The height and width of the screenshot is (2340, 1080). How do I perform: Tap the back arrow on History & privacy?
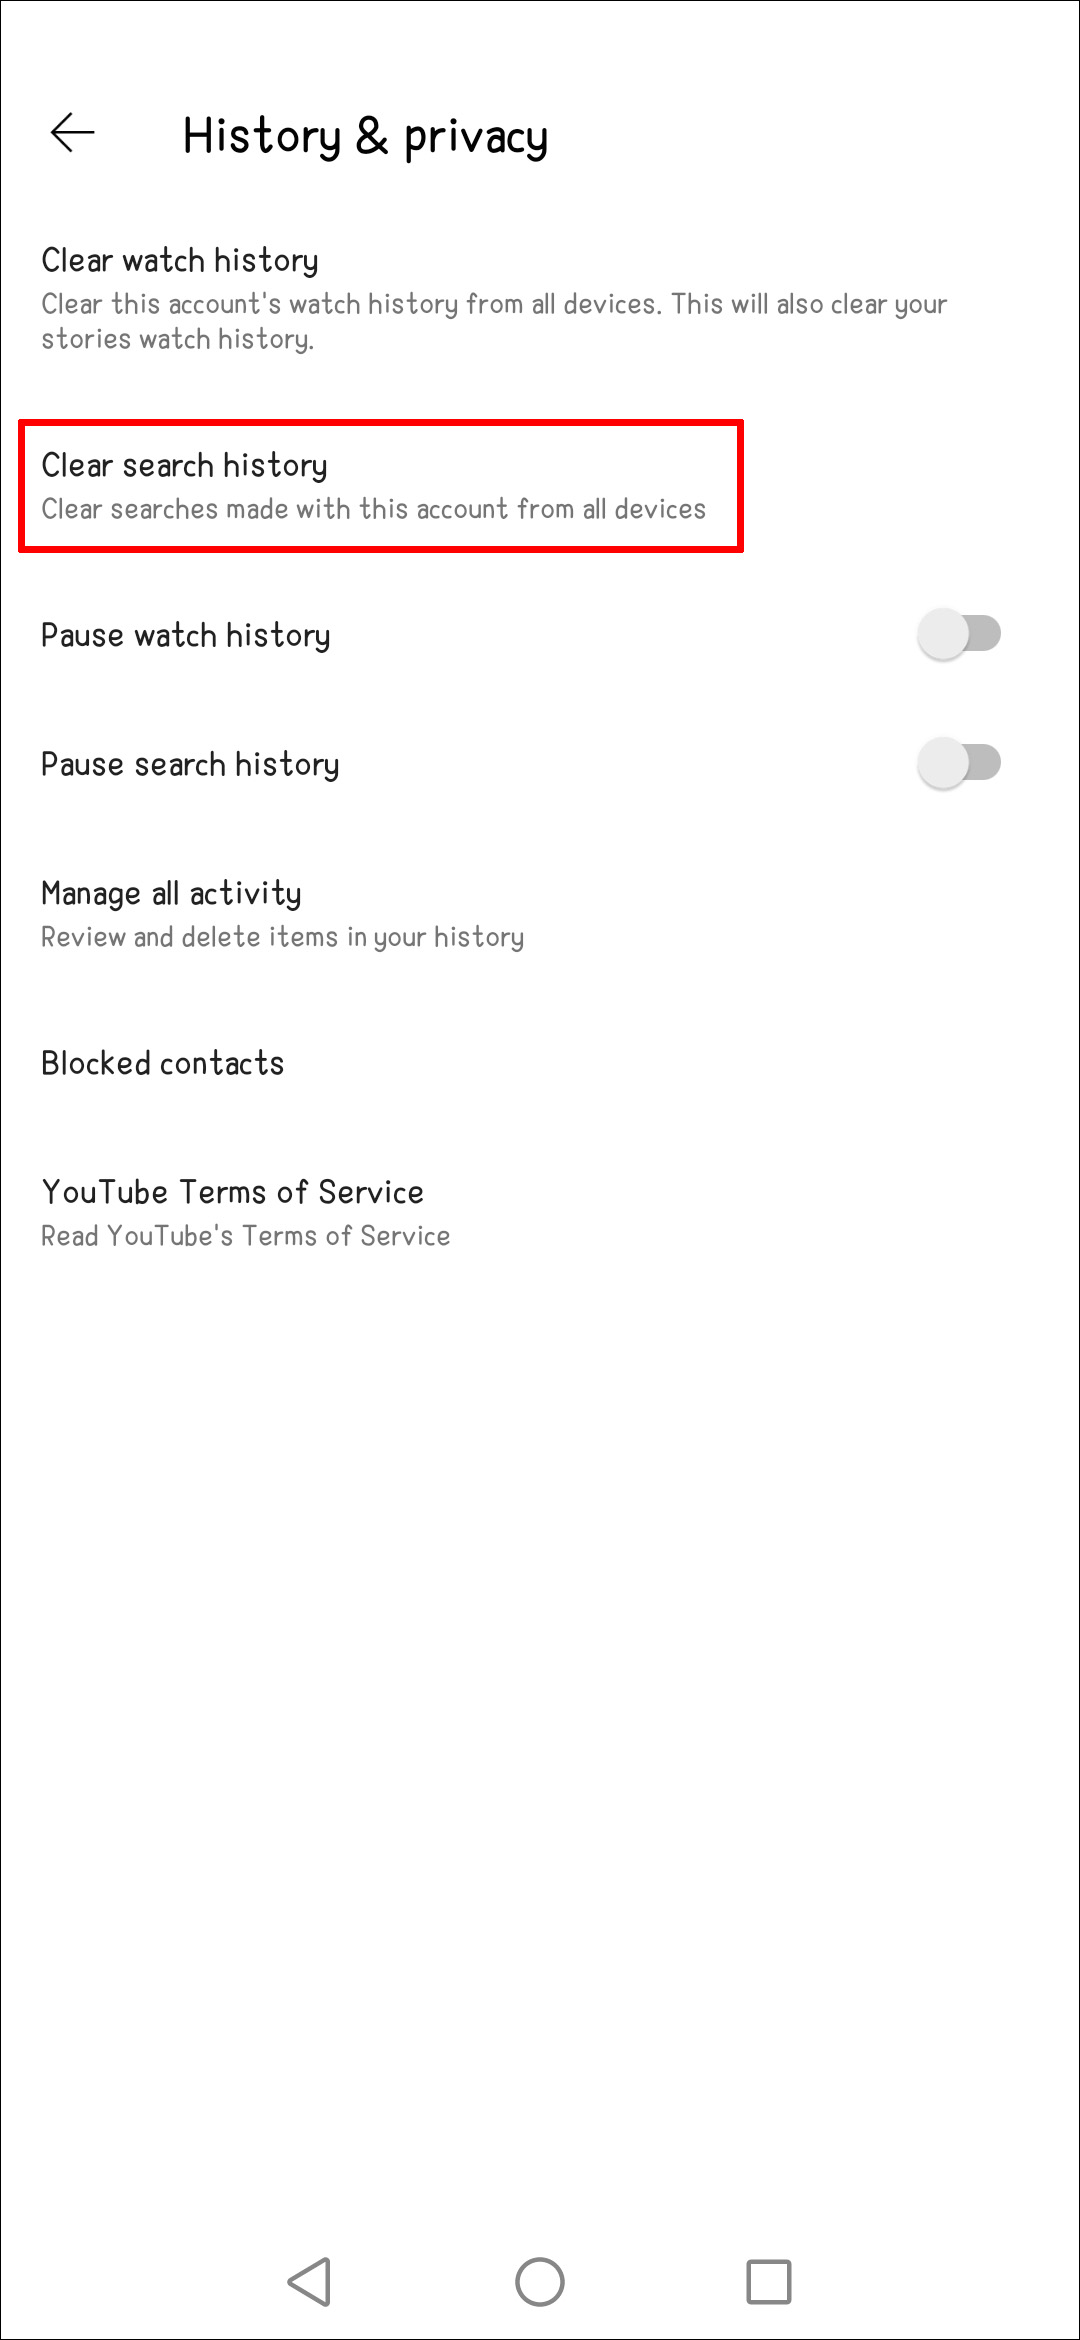pyautogui.click(x=70, y=130)
